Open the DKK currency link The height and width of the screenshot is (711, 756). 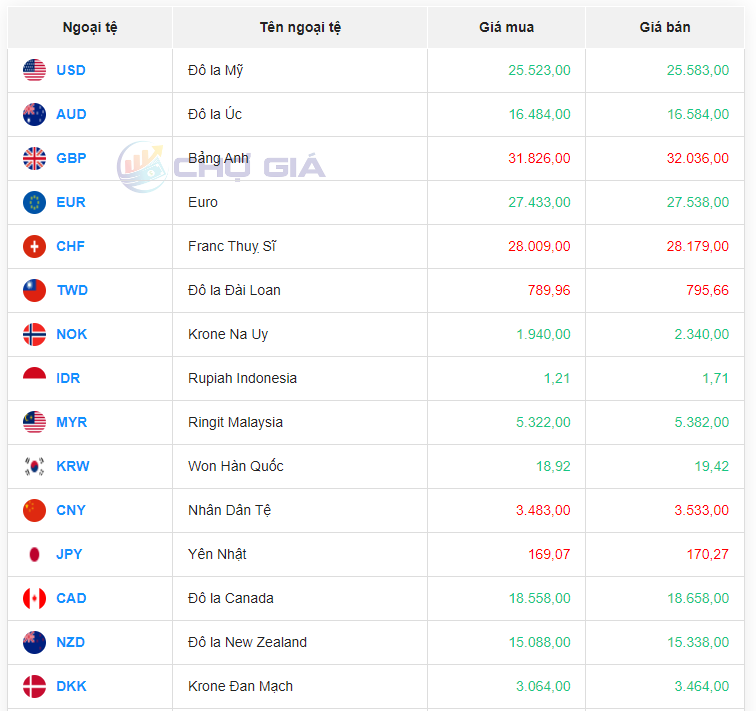pos(71,686)
